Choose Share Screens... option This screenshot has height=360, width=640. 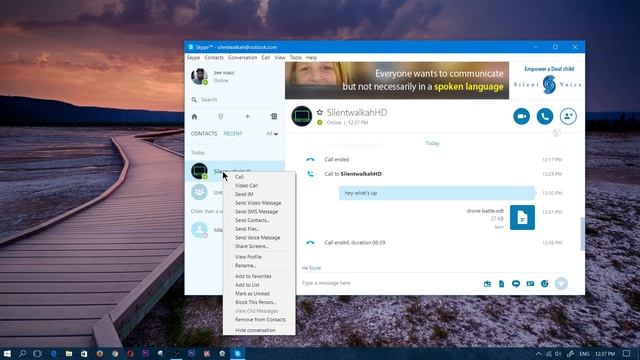point(259,246)
